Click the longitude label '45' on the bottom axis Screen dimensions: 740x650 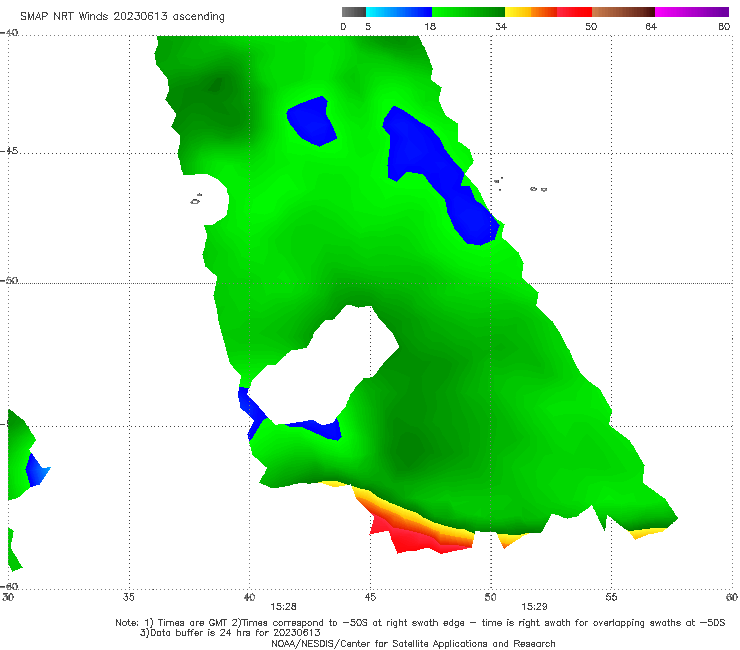tap(370, 597)
